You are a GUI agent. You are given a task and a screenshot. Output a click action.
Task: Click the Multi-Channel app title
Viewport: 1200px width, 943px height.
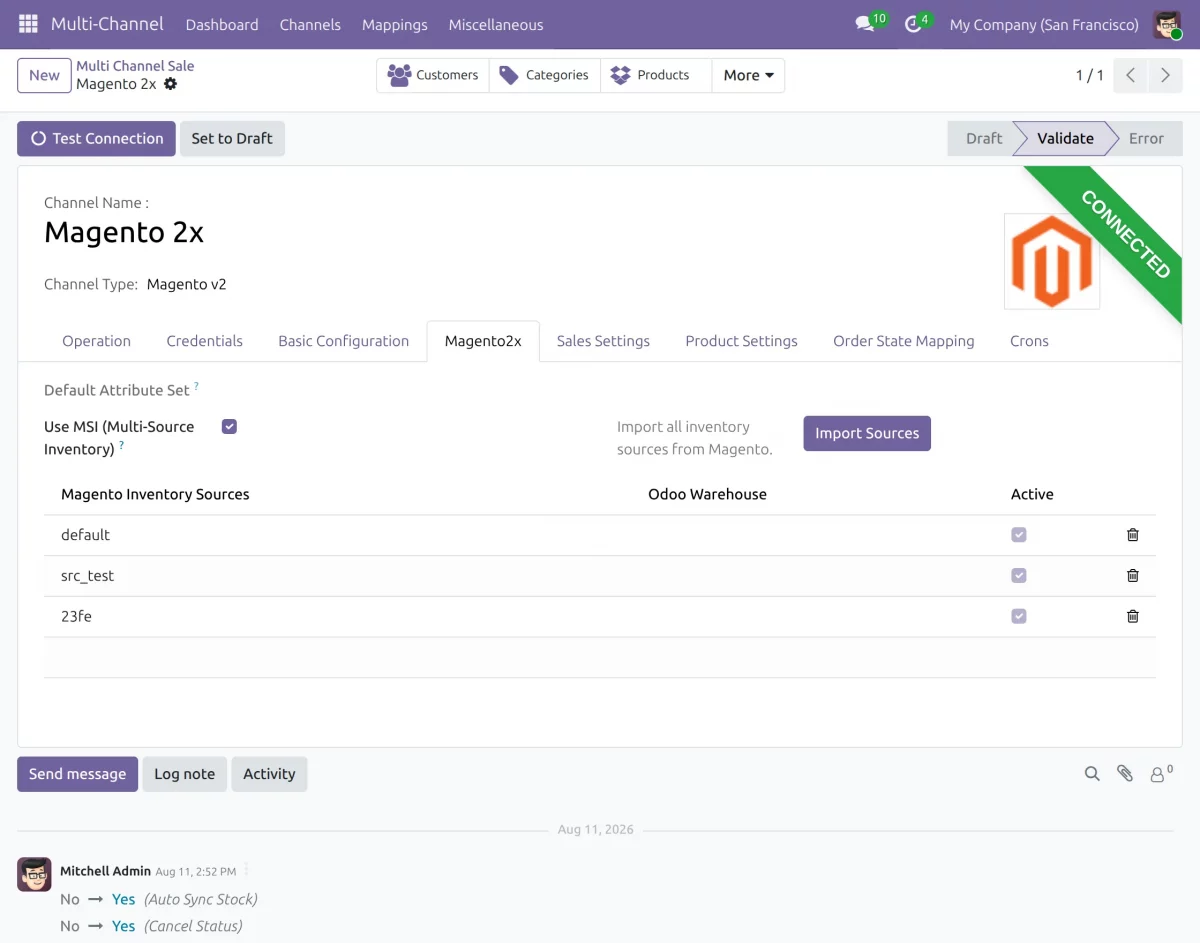click(108, 24)
